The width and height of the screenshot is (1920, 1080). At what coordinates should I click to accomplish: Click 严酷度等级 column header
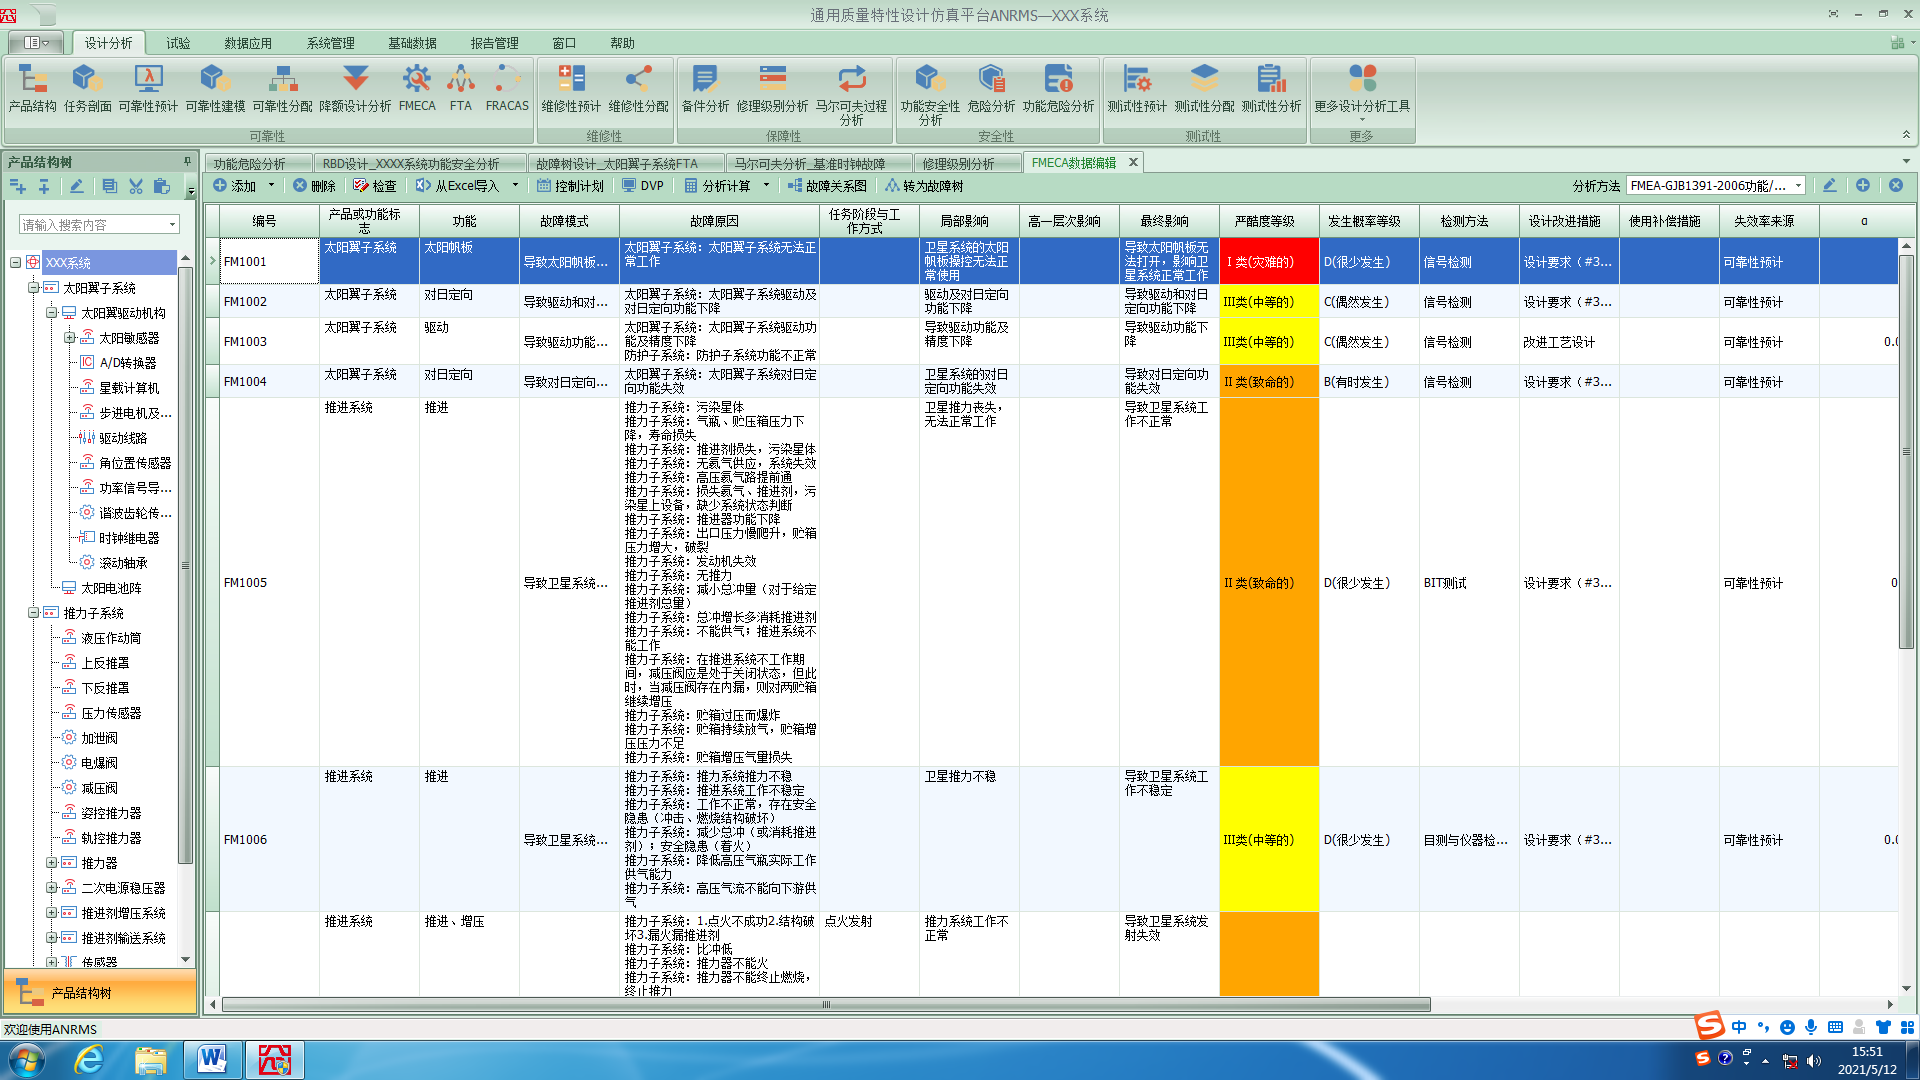point(1269,221)
